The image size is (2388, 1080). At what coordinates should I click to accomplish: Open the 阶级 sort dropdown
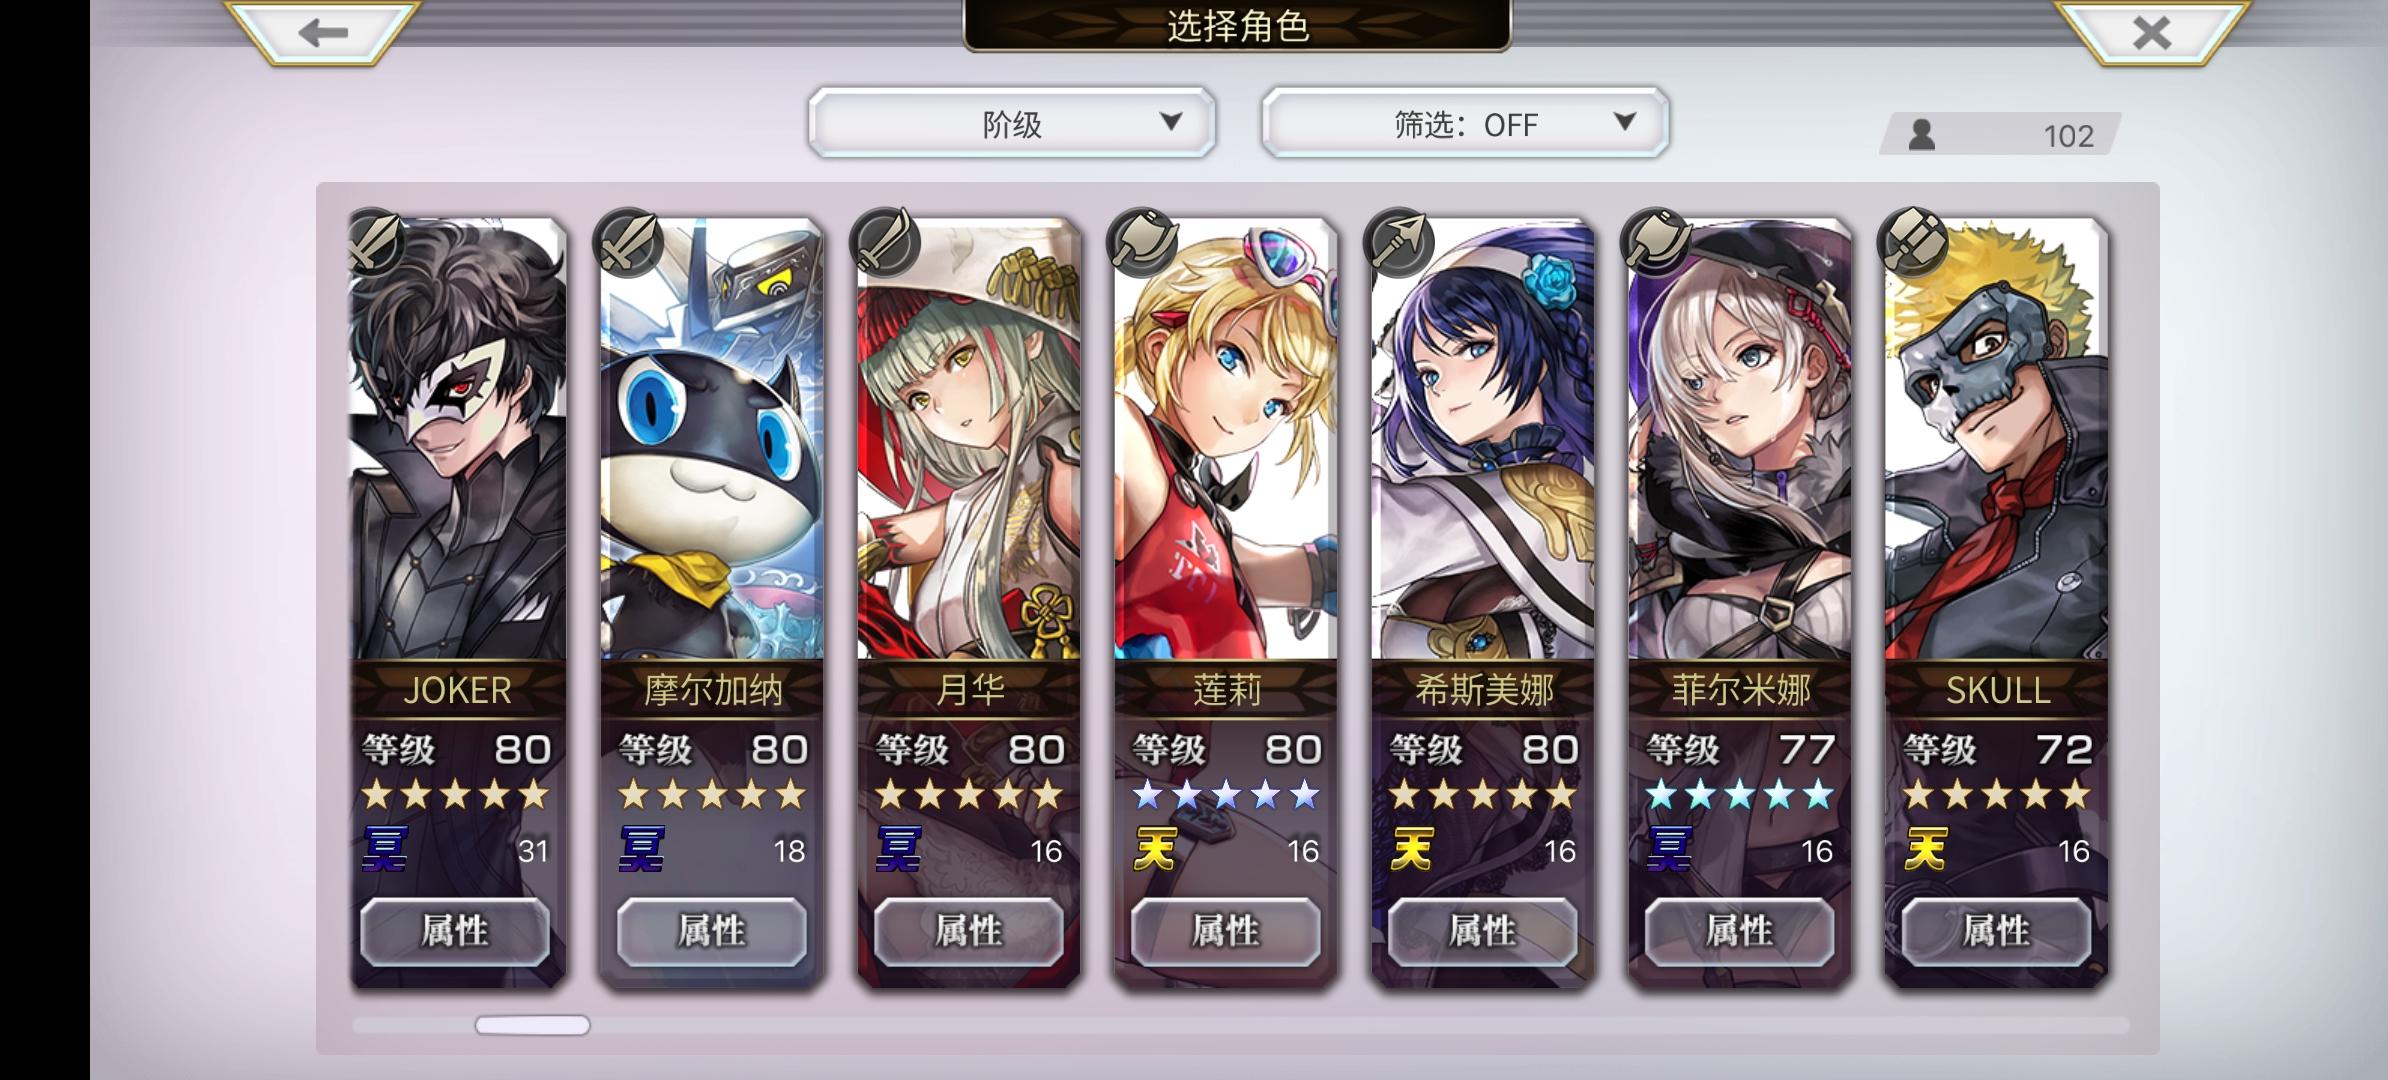pos(1012,123)
